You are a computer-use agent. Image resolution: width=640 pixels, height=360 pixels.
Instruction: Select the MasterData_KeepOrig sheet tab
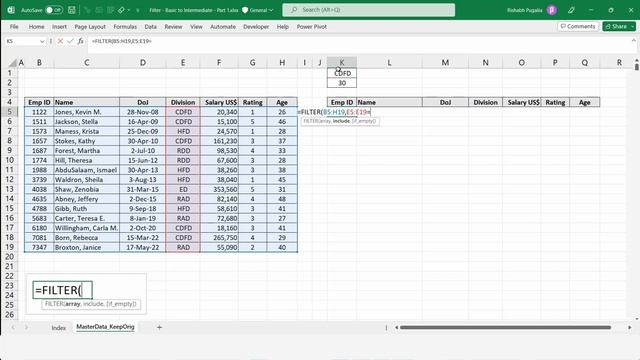[x=105, y=327]
